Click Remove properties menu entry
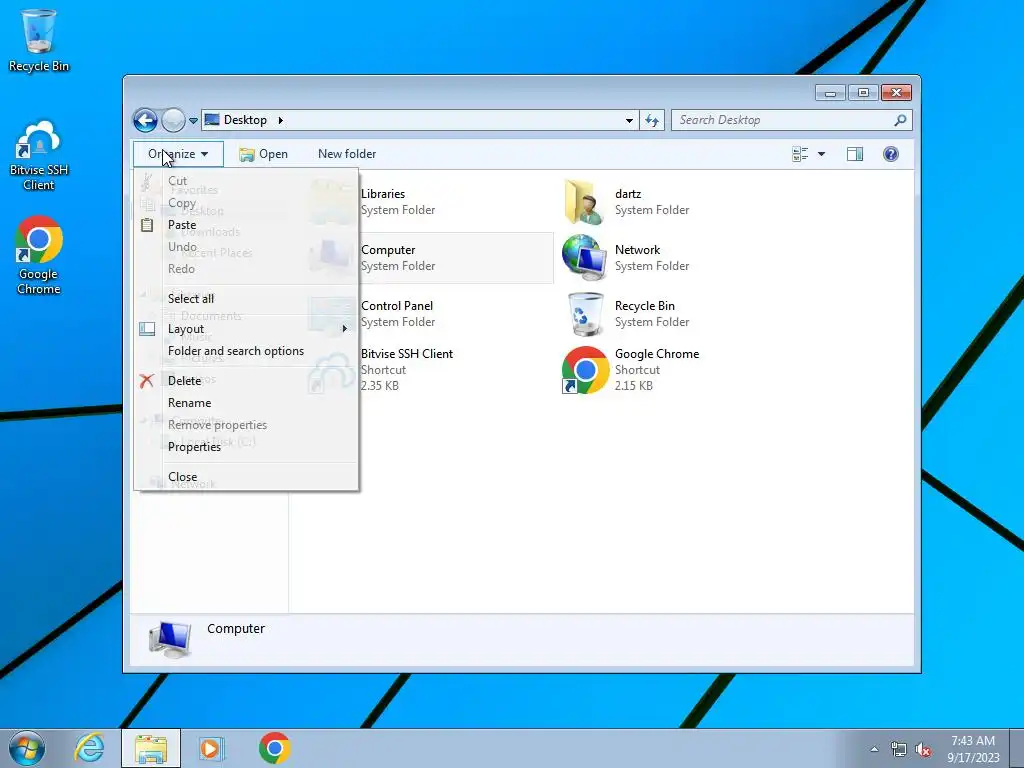This screenshot has width=1024, height=768. [x=246, y=424]
